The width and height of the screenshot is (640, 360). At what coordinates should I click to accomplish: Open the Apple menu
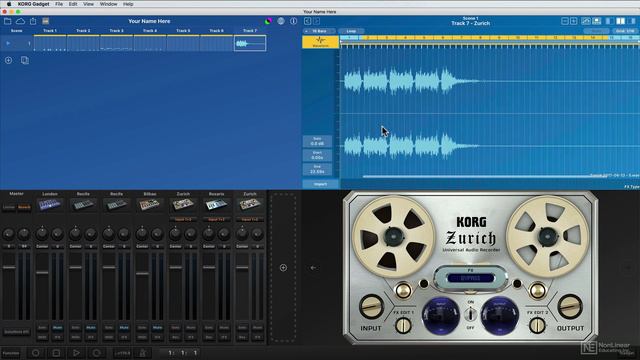point(9,4)
